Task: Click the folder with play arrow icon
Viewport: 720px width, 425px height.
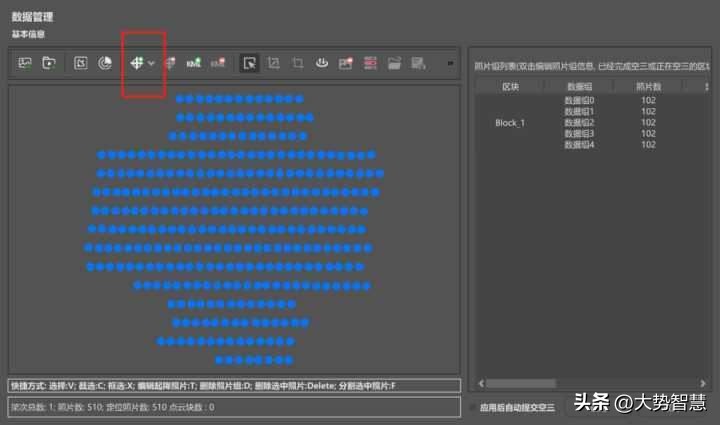Action: [x=49, y=63]
